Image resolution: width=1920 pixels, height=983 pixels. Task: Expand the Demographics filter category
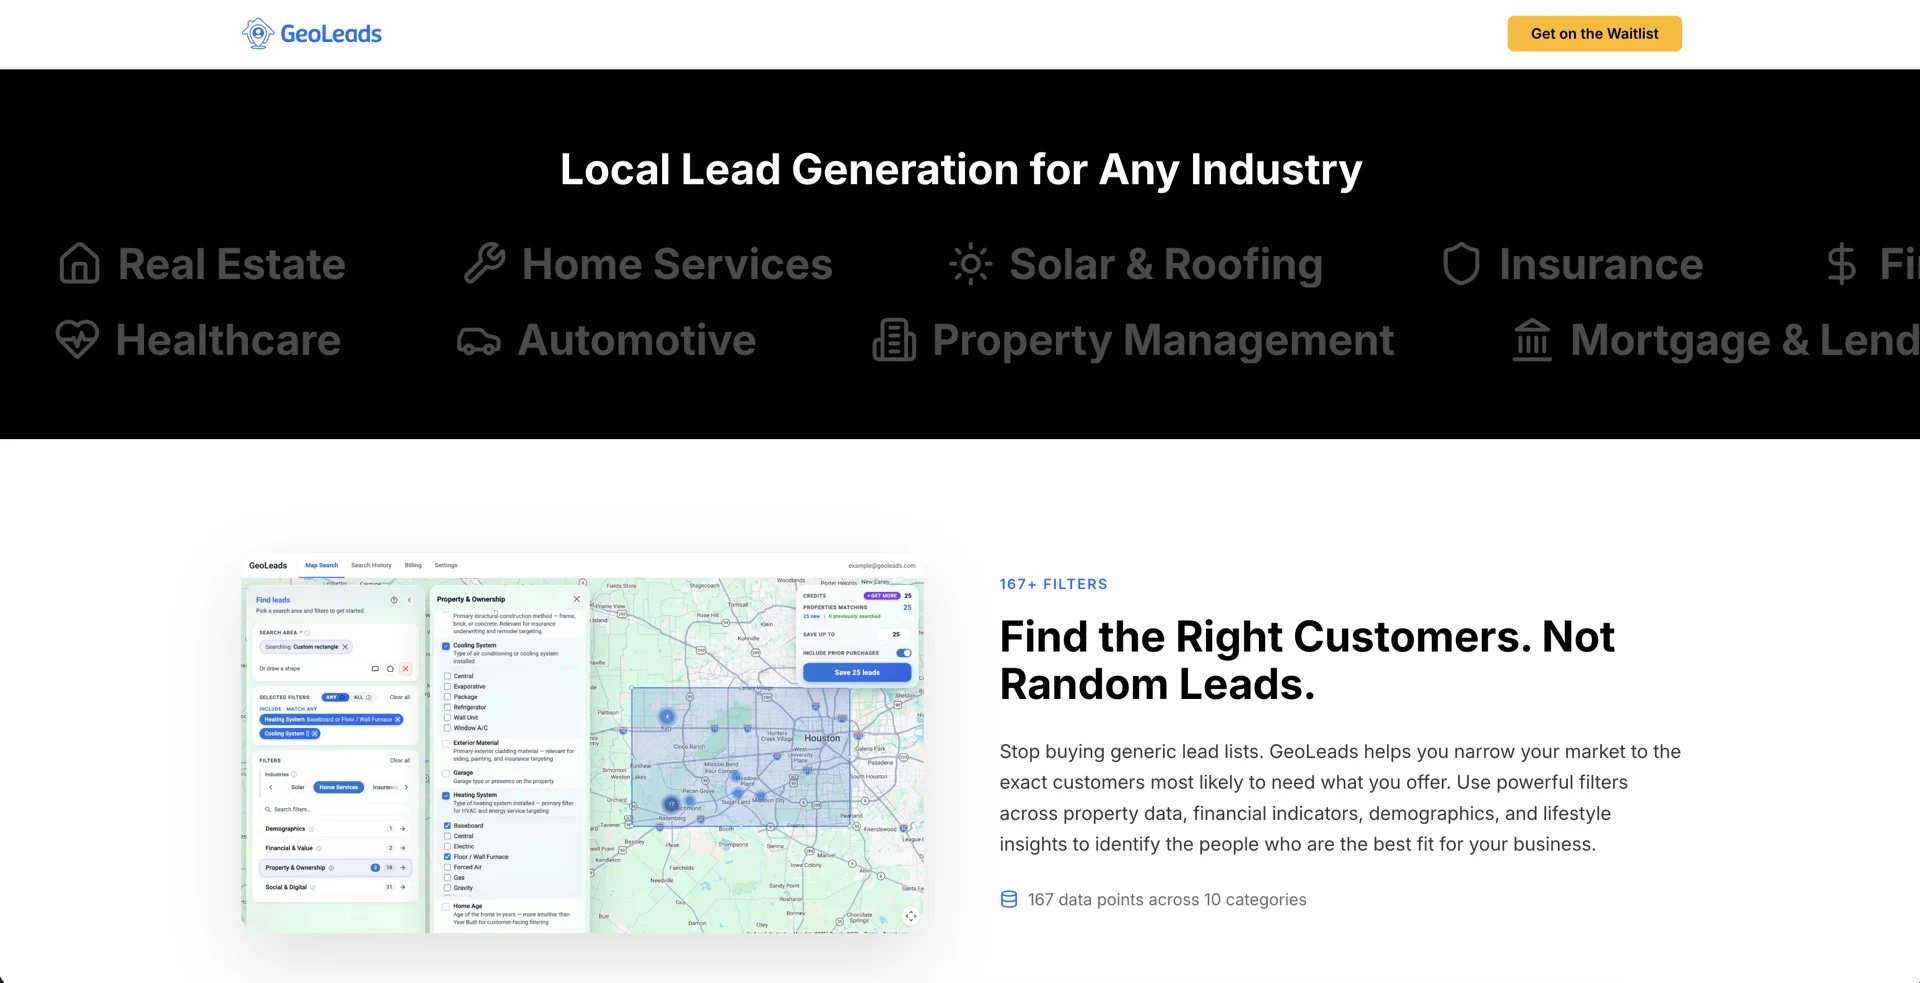click(x=335, y=829)
